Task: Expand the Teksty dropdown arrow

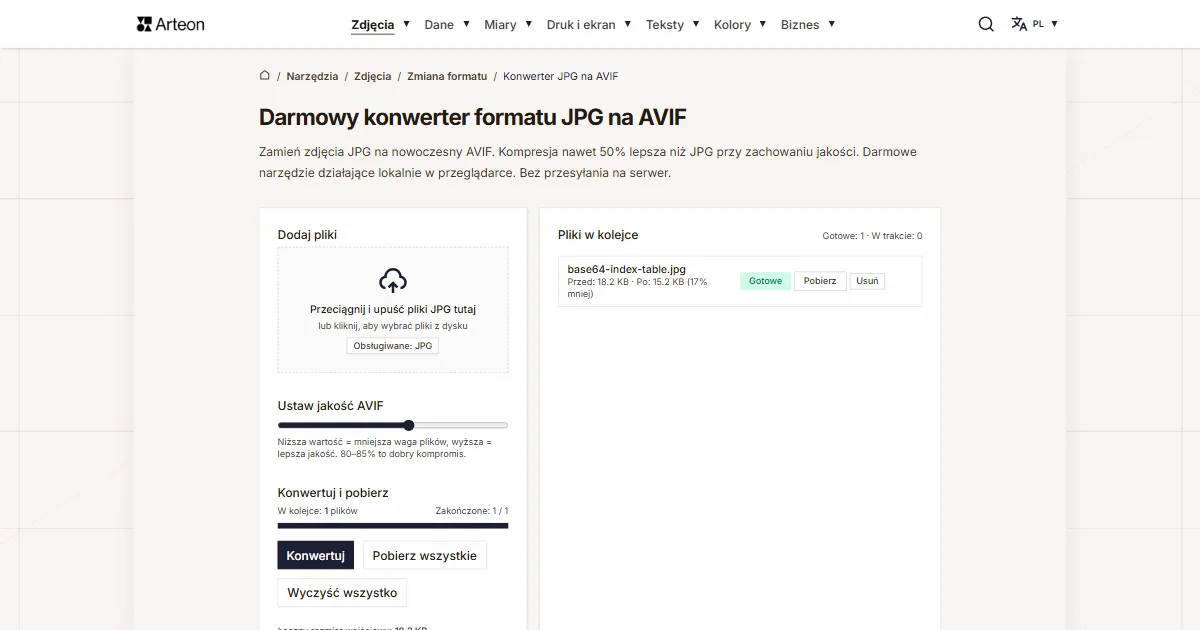Action: 695,23
